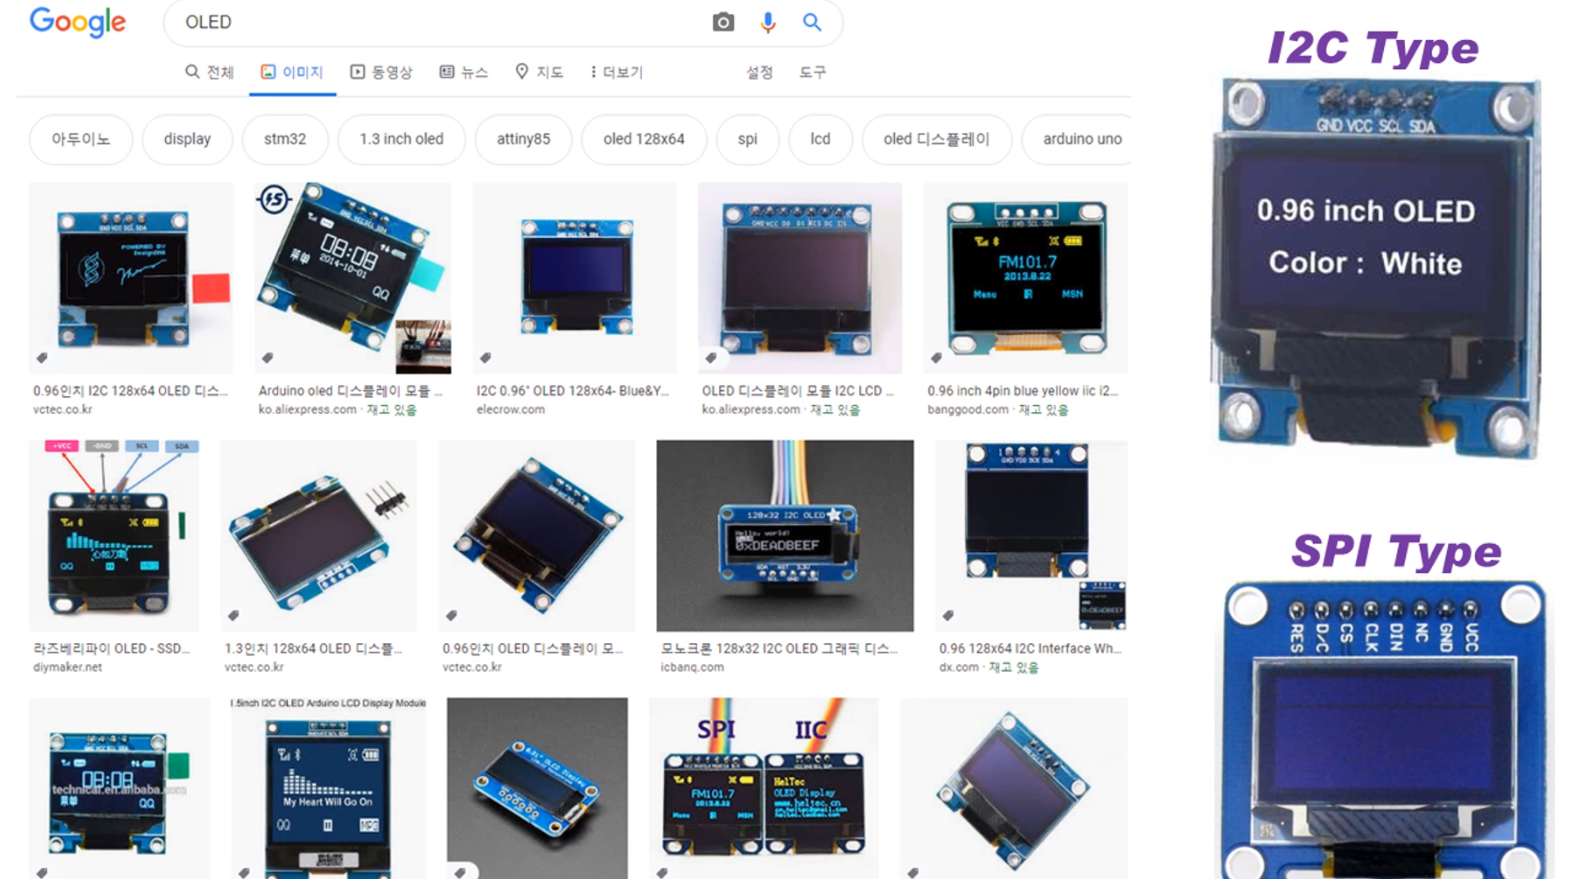Open the elecrow I2C 0.96" OLED thumbnail
The width and height of the screenshot is (1573, 879).
574,278
